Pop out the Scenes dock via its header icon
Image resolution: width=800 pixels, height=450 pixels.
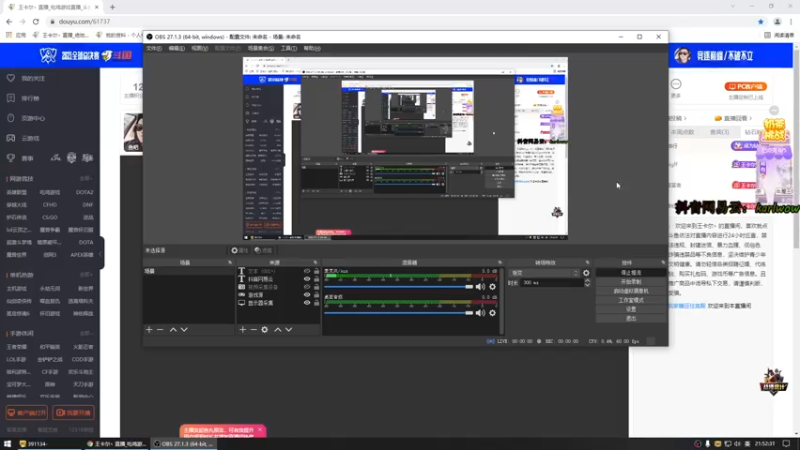click(x=230, y=262)
